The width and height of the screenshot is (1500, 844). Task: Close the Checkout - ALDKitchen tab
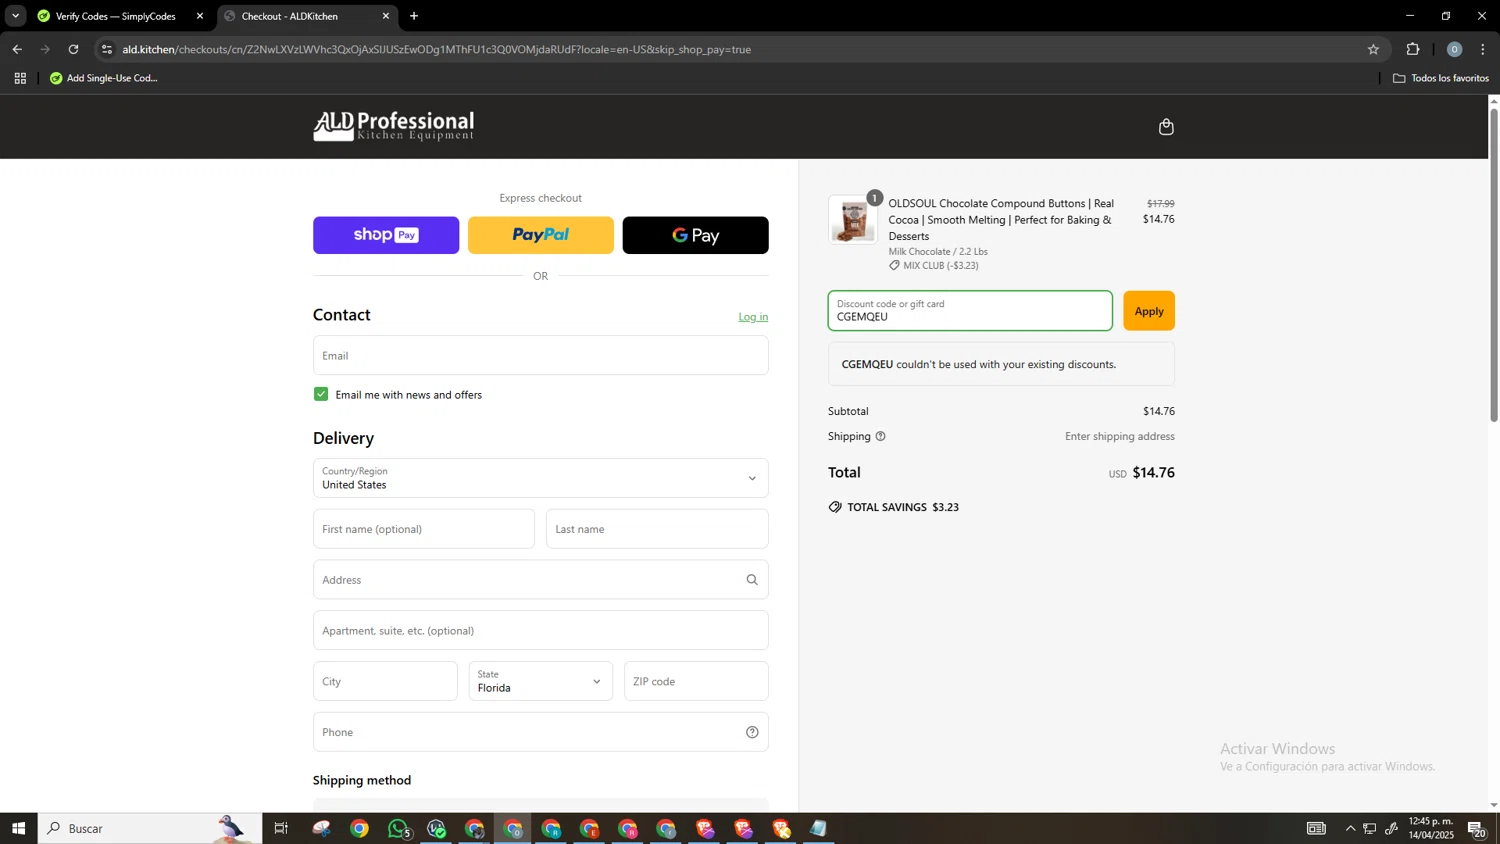[386, 16]
